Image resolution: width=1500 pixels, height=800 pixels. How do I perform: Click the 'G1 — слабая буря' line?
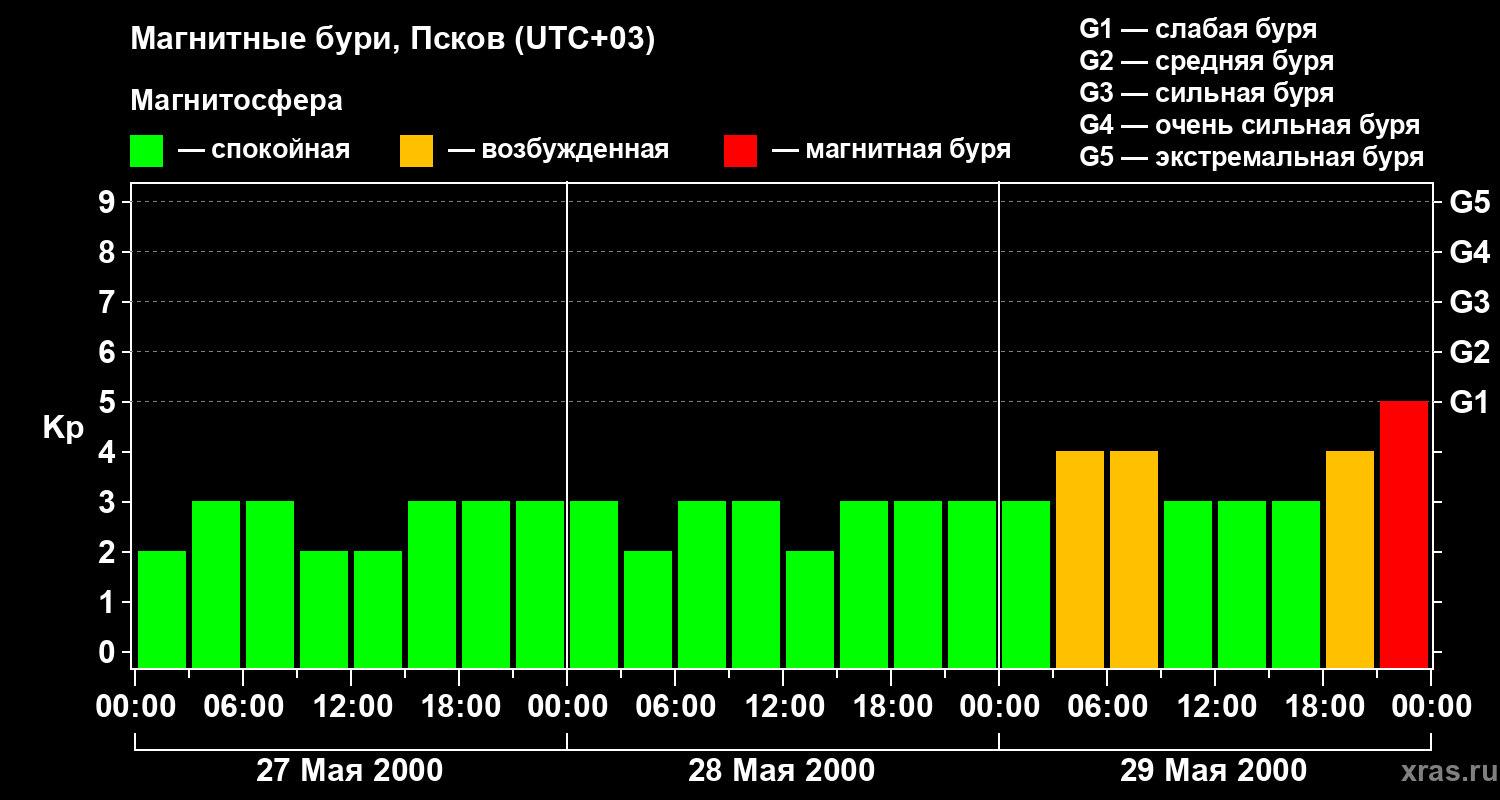click(x=1198, y=29)
